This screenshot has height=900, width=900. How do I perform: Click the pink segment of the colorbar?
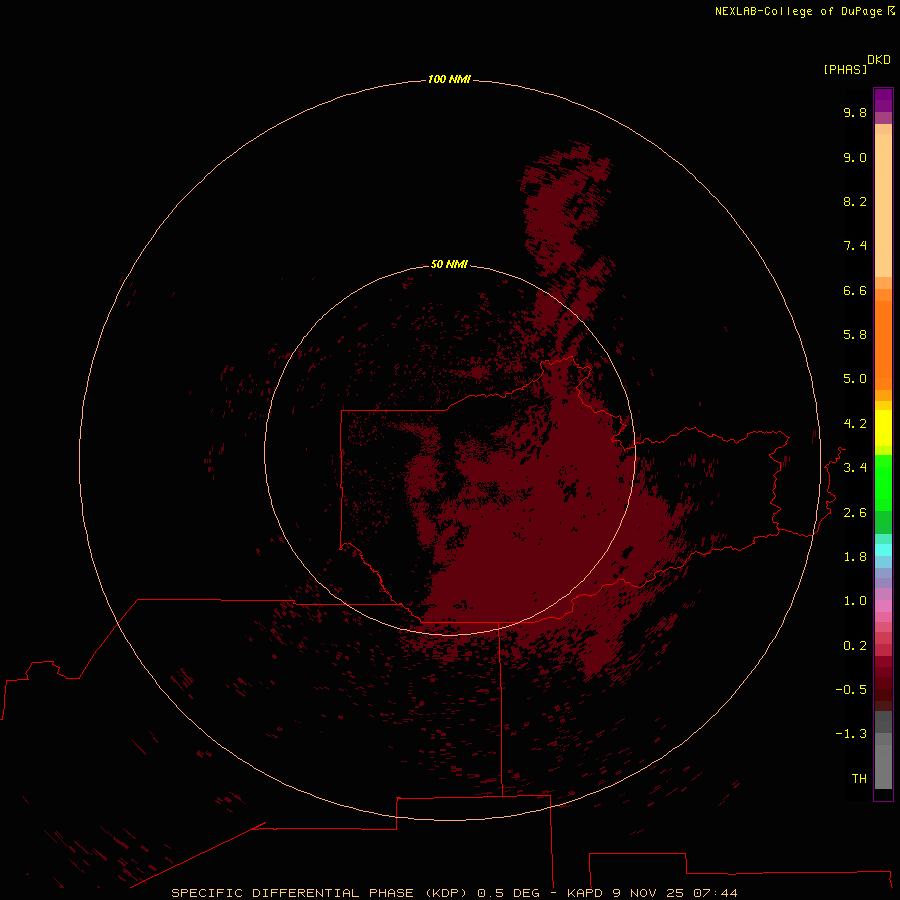(x=883, y=606)
